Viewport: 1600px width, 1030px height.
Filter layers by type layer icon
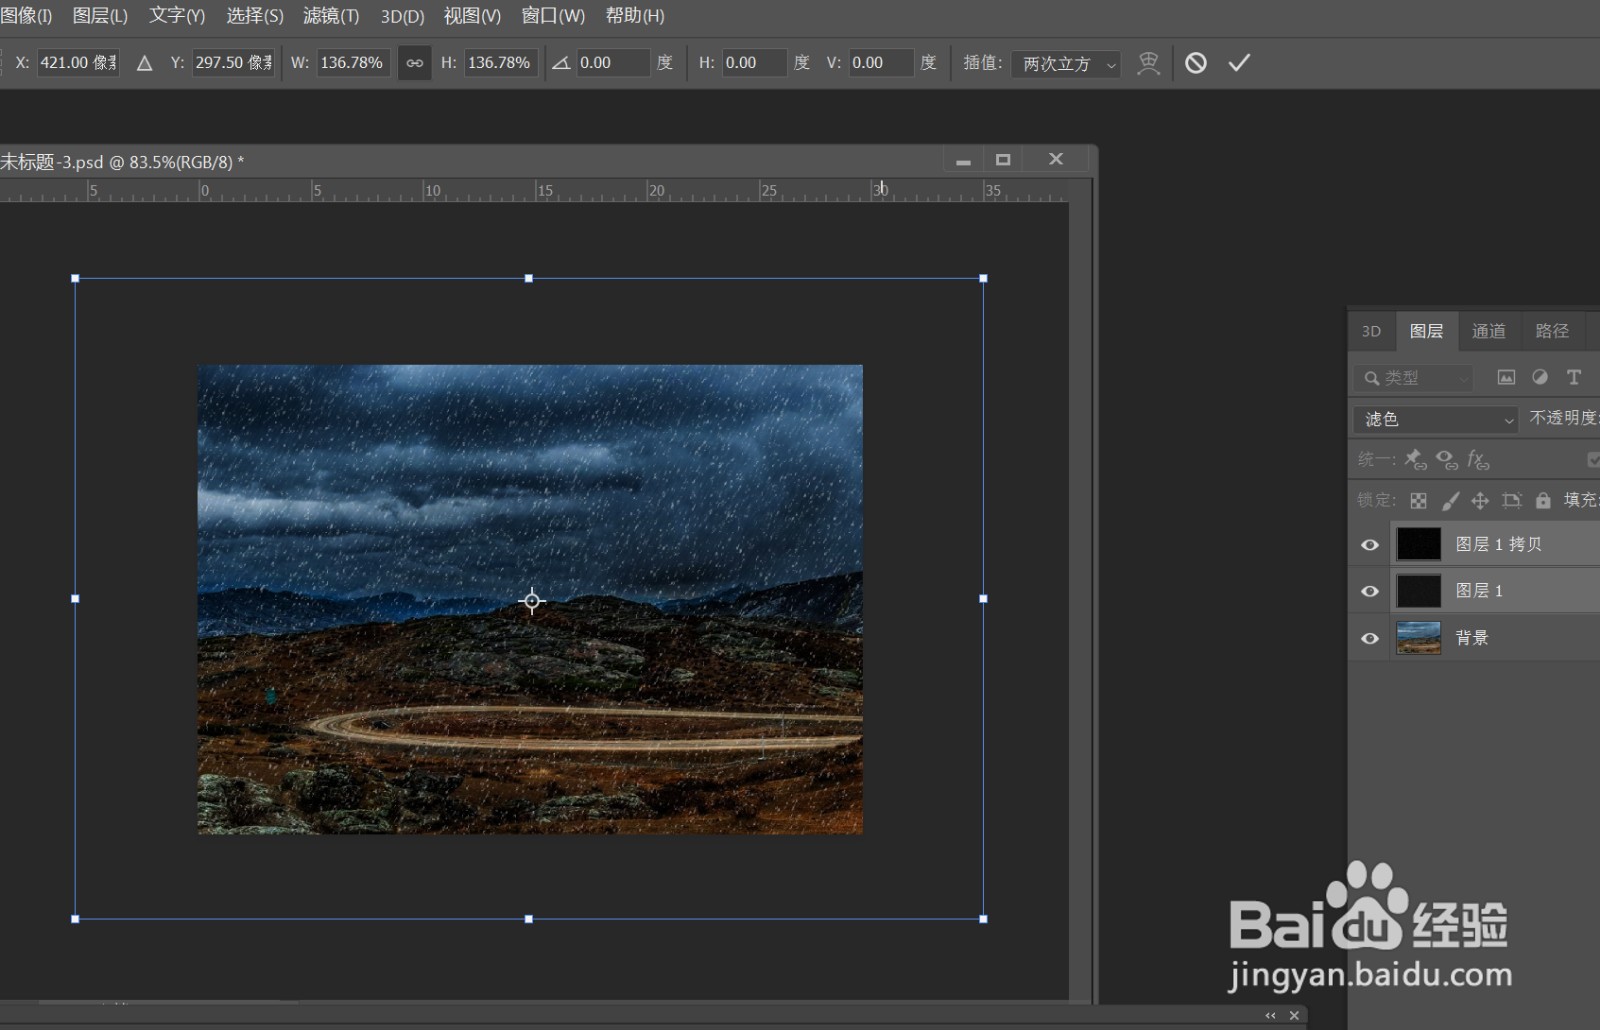[x=1574, y=377]
